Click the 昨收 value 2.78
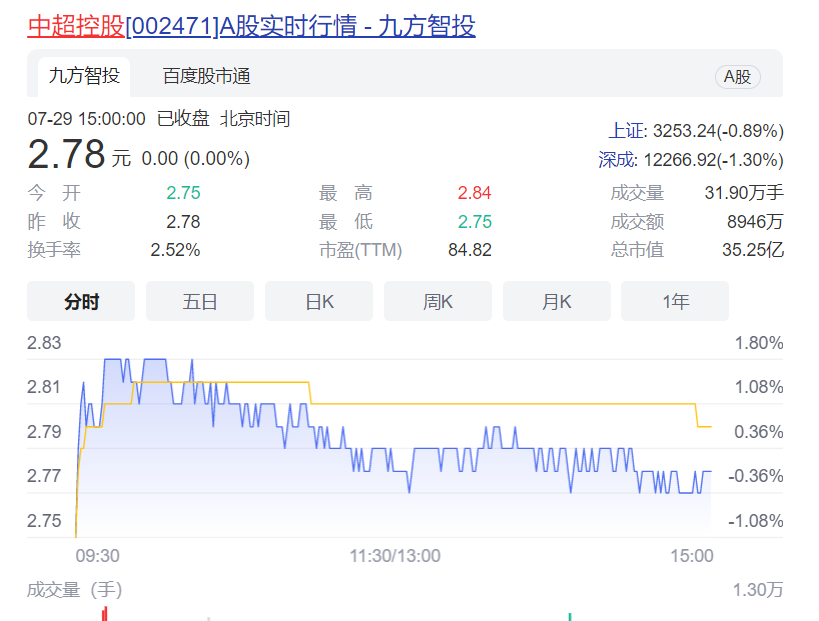This screenshot has height=621, width=819. pyautogui.click(x=183, y=222)
